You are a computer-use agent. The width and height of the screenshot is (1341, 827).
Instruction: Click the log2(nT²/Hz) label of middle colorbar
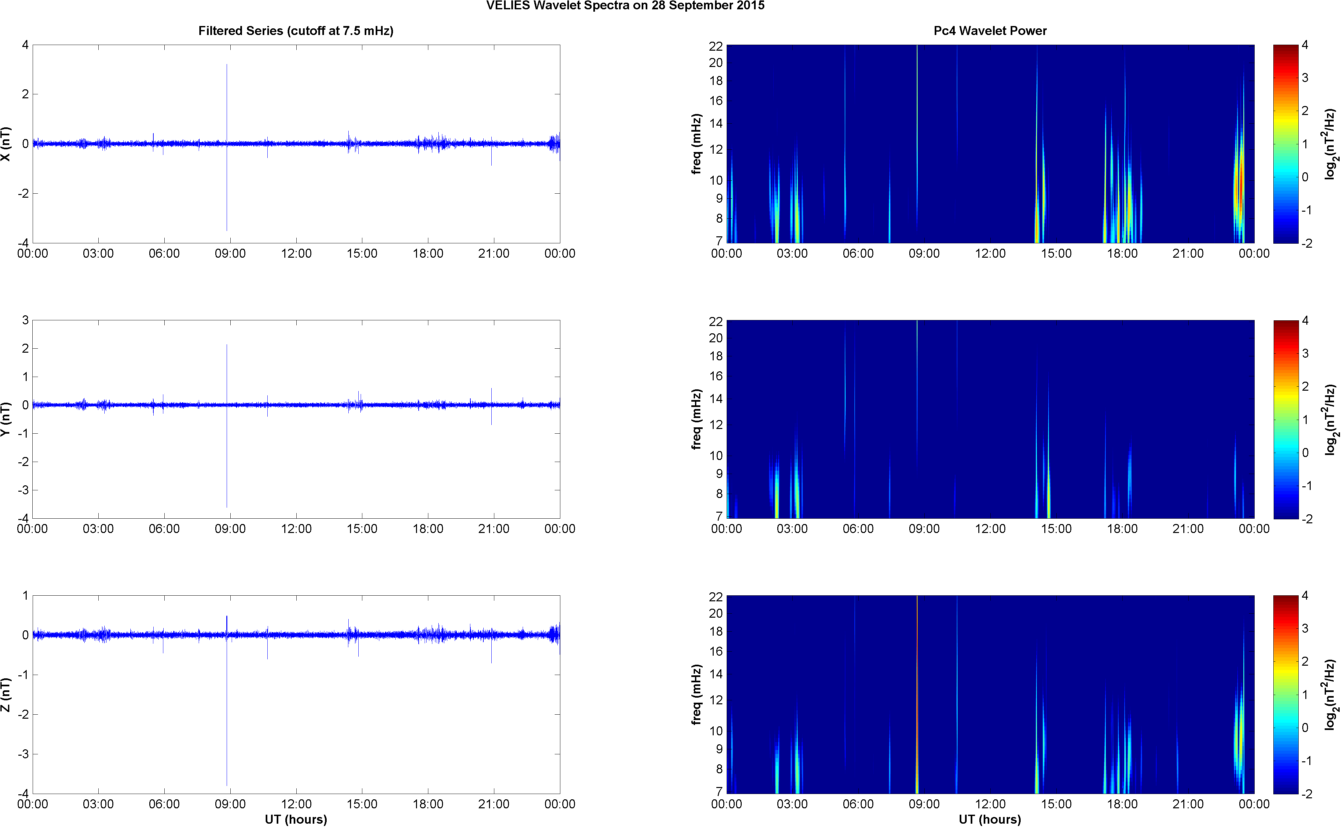pos(1330,419)
